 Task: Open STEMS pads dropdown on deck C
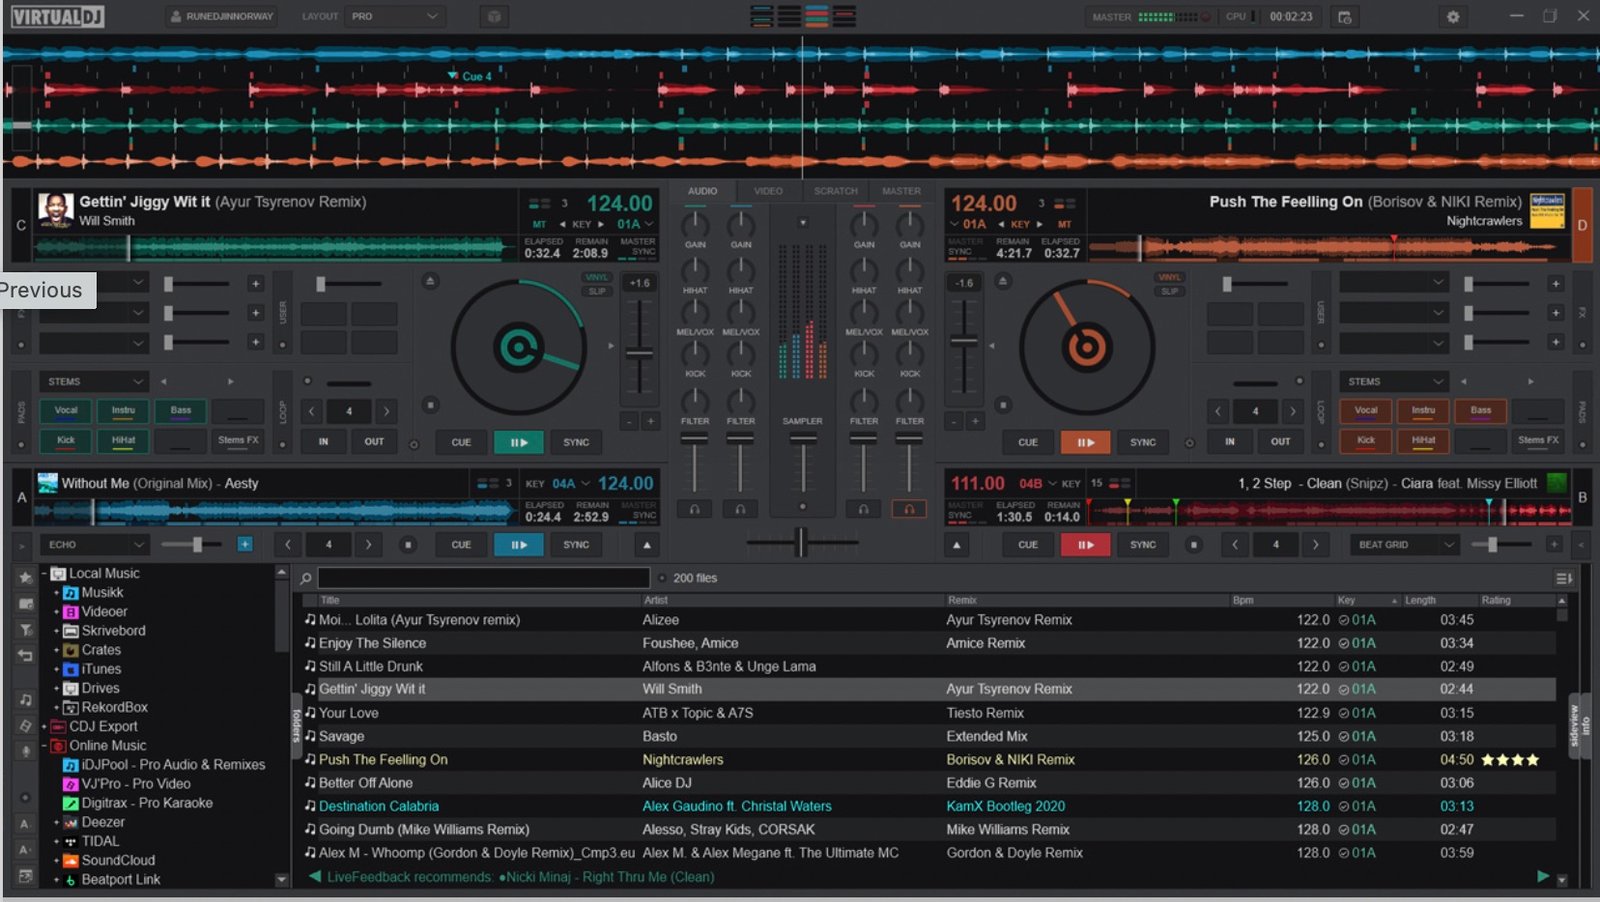tap(95, 382)
